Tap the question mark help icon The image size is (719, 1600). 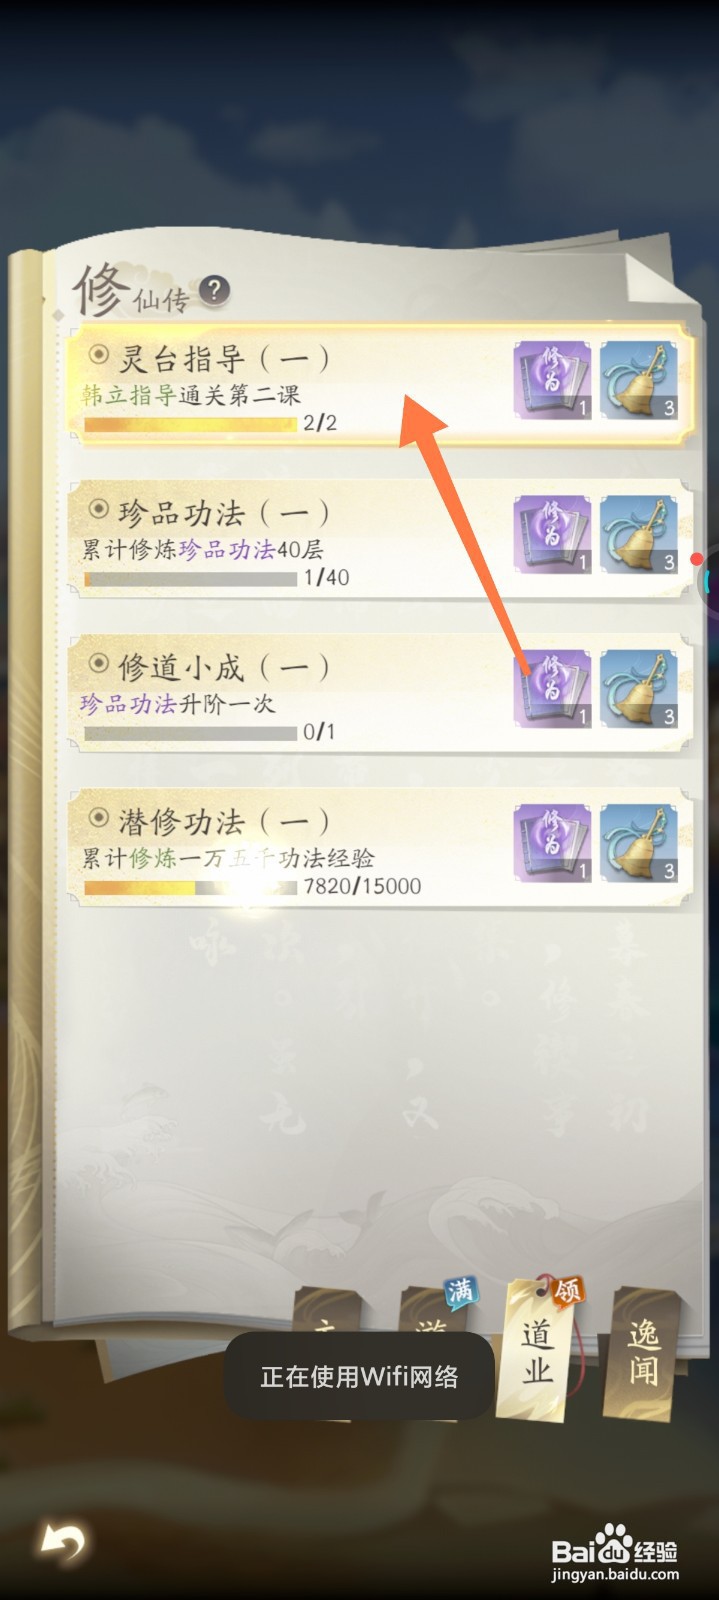pyautogui.click(x=214, y=291)
